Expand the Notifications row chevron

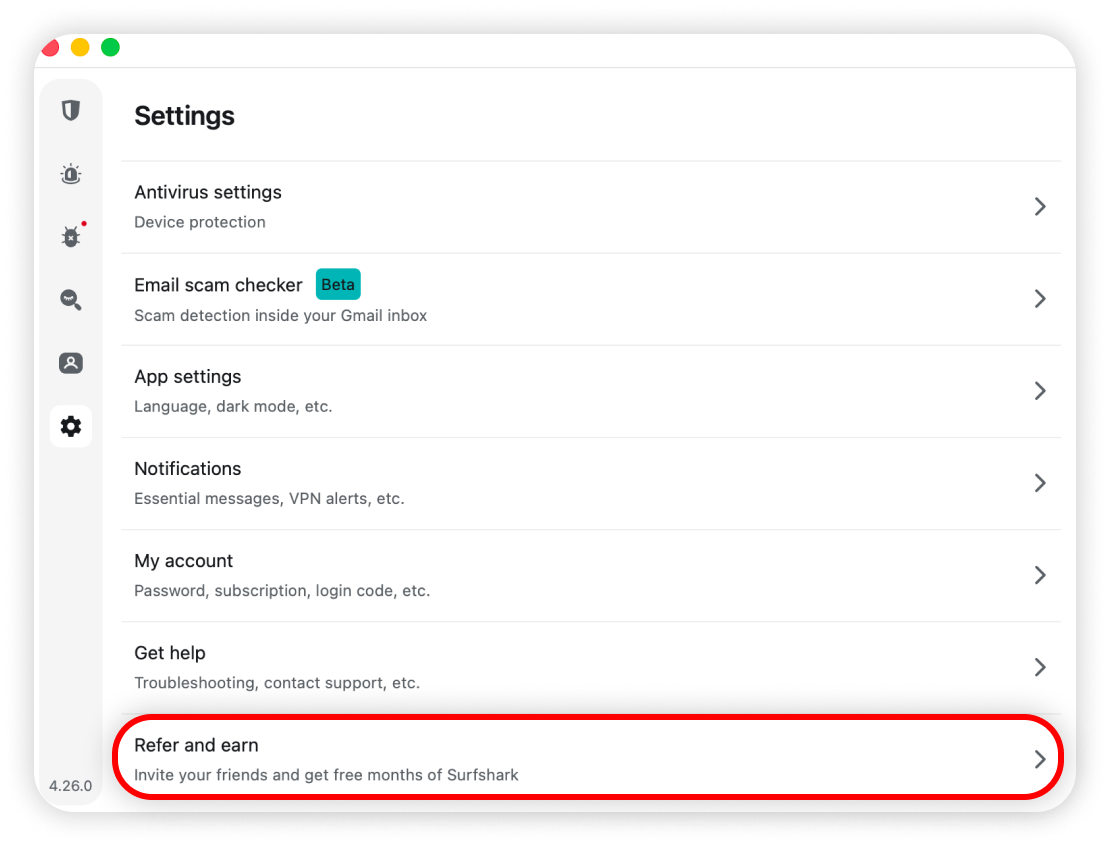pyautogui.click(x=1040, y=483)
